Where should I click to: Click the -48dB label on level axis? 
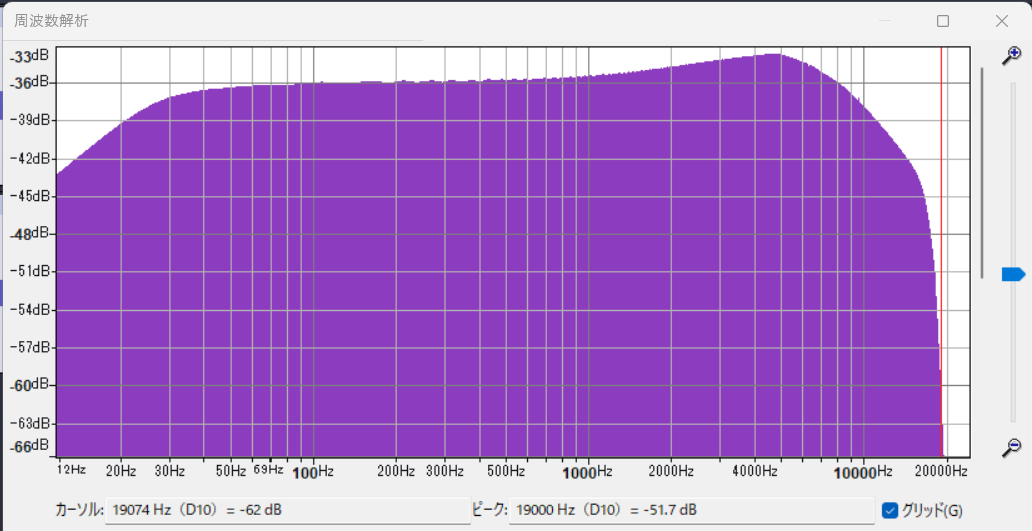pos(29,234)
